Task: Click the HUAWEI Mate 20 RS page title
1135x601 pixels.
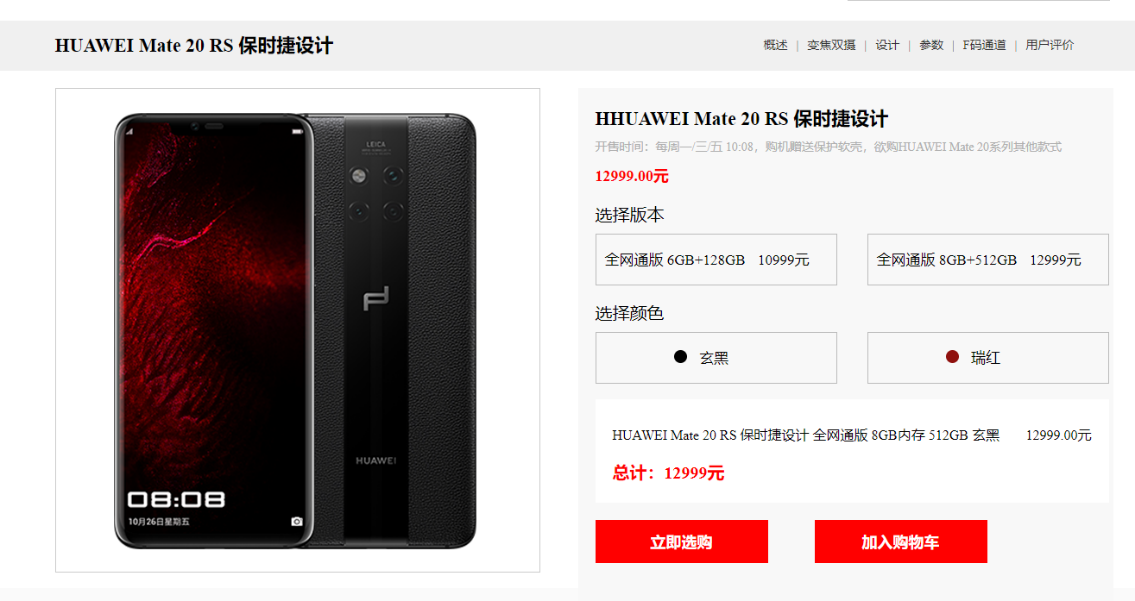Action: pos(193,46)
